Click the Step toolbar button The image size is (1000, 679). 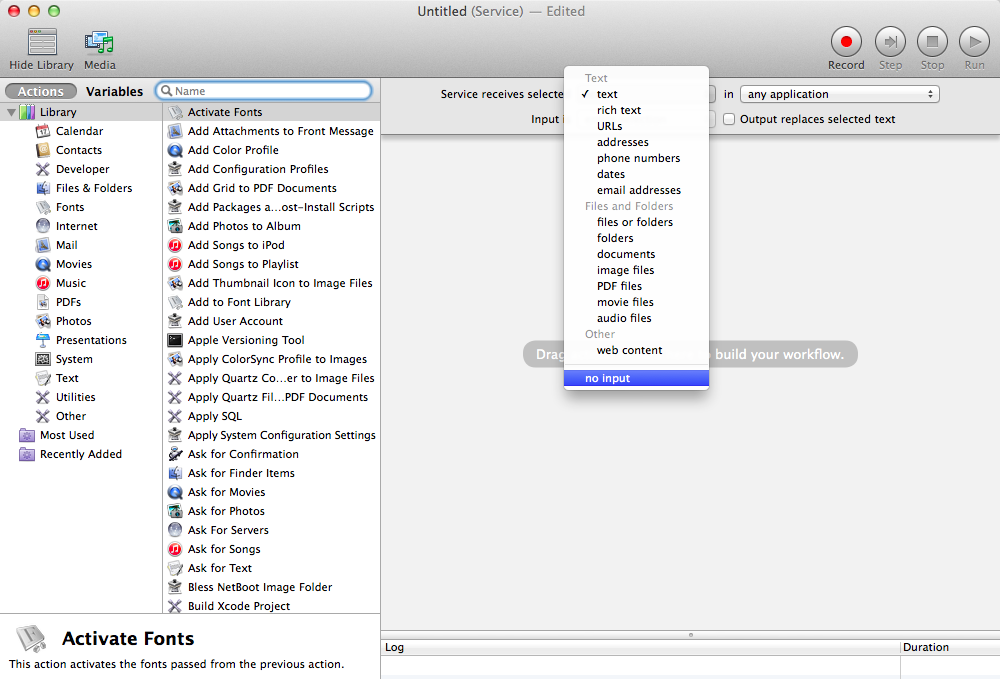(x=890, y=42)
